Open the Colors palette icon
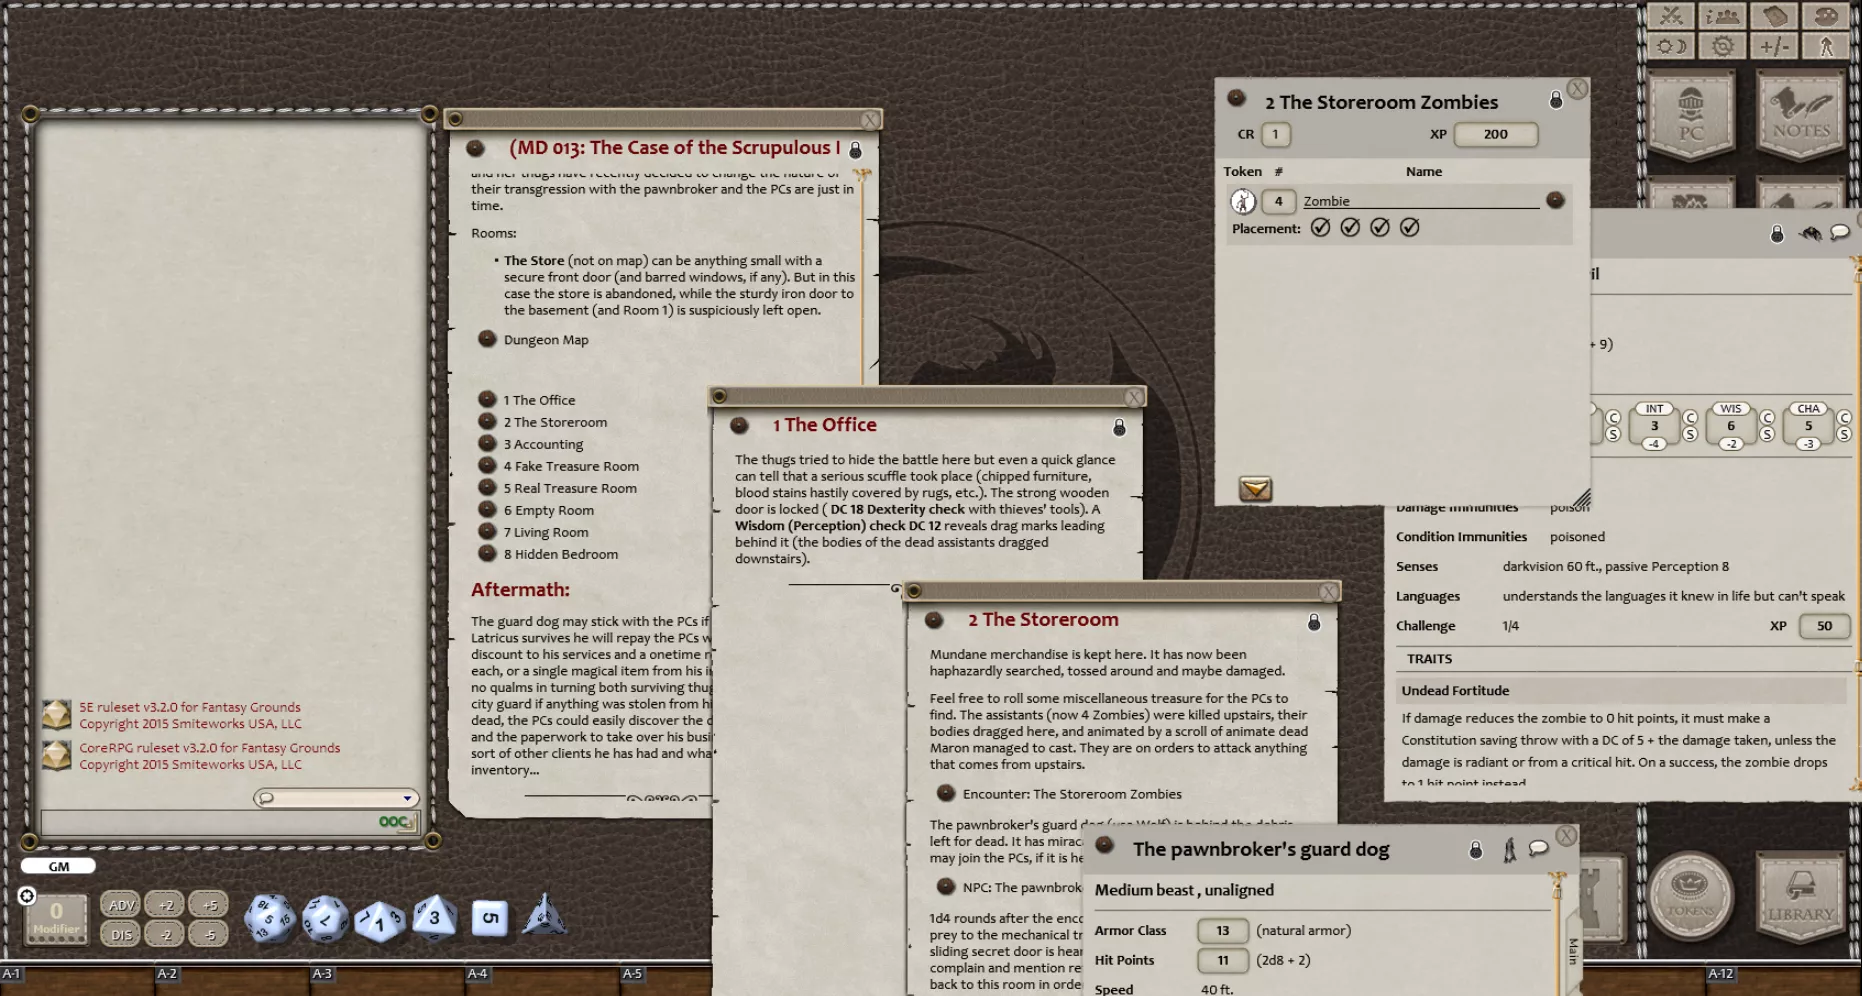1862x996 pixels. click(1826, 16)
